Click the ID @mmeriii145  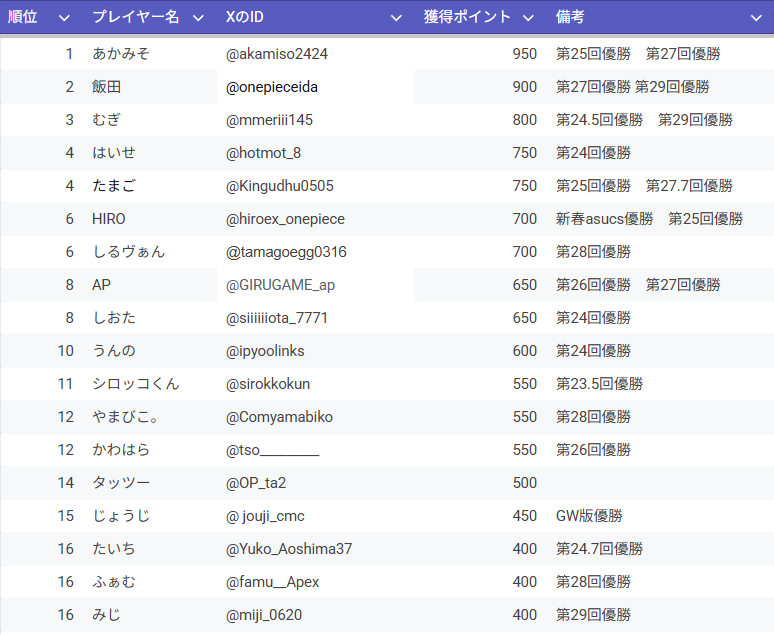tap(269, 120)
